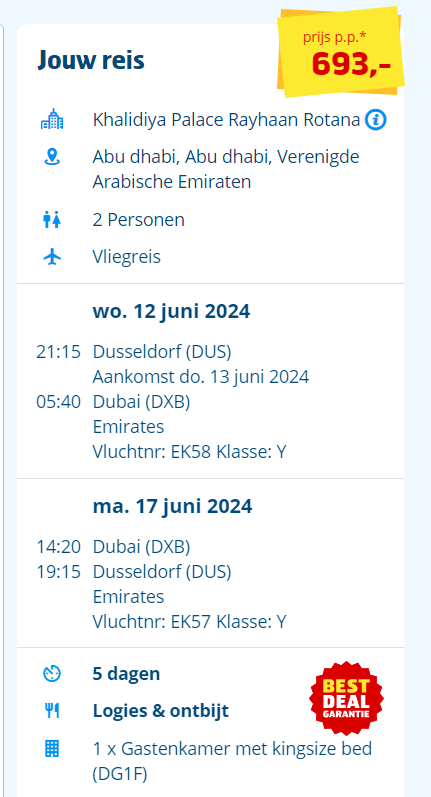The width and height of the screenshot is (431, 797).
Task: Click Gastenkamer met kingsize bed room text
Action: 232,761
